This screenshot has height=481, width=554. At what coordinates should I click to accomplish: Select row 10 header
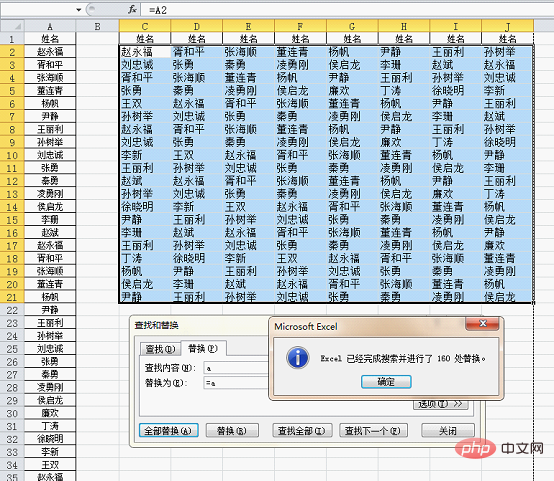[x=12, y=155]
